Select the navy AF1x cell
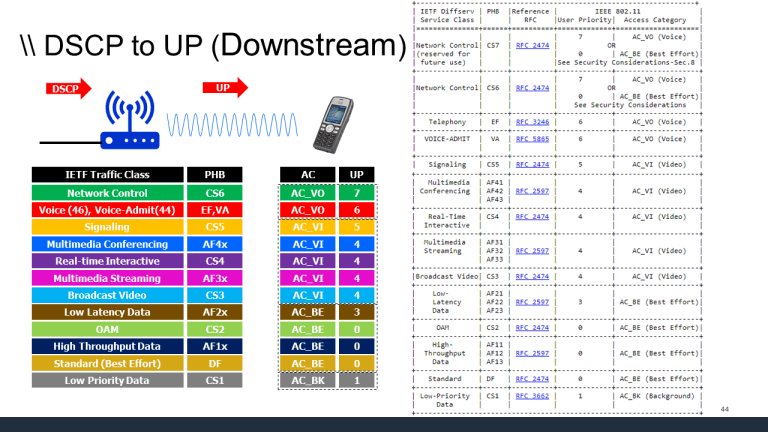Viewport: 768px width, 432px height. tap(215, 346)
